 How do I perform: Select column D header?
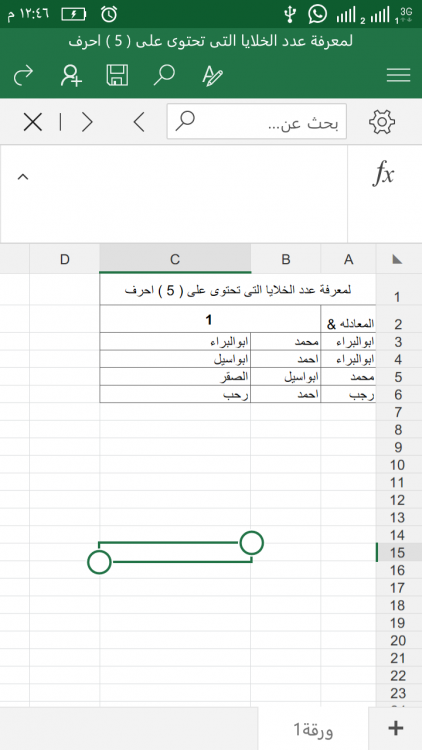65,259
